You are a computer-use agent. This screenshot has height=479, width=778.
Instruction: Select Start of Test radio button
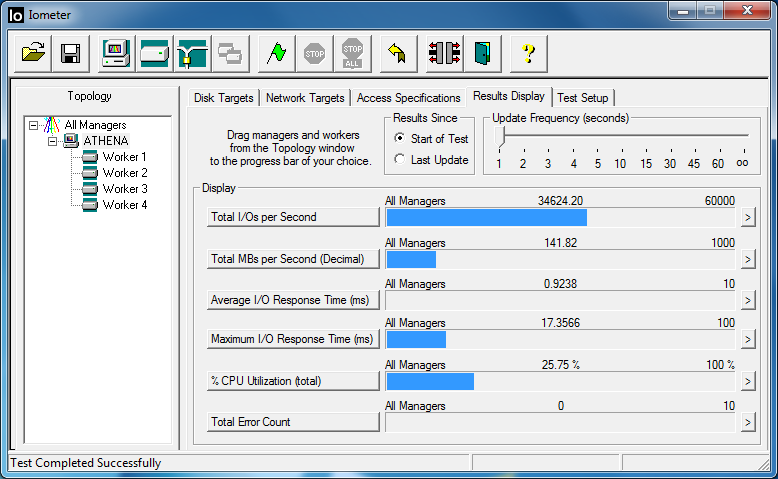(x=399, y=138)
